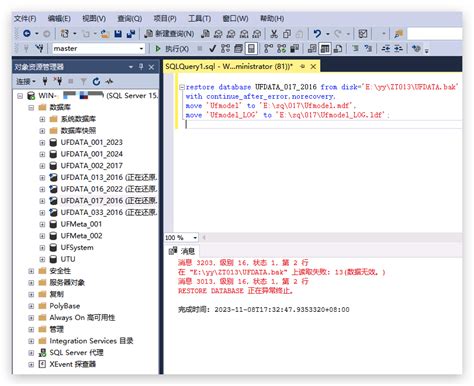Click the Decrease Indent icon
This screenshot has height=386, width=474.
(386, 49)
